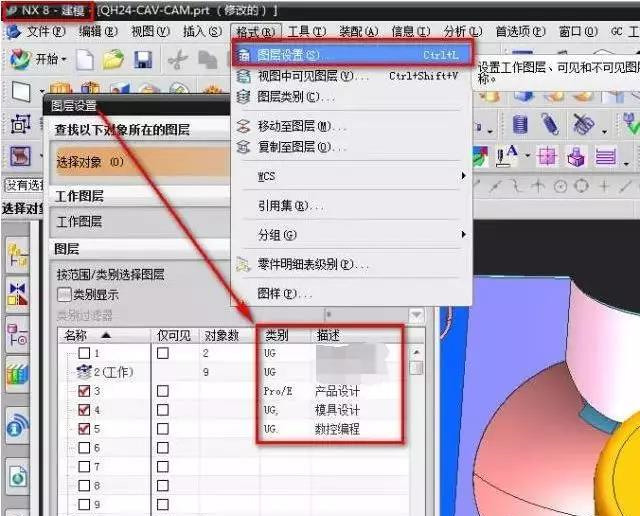This screenshot has width=640, height=516.
Task: Open the Assembly Navigator sidebar icon
Action: pyautogui.click(x=17, y=257)
